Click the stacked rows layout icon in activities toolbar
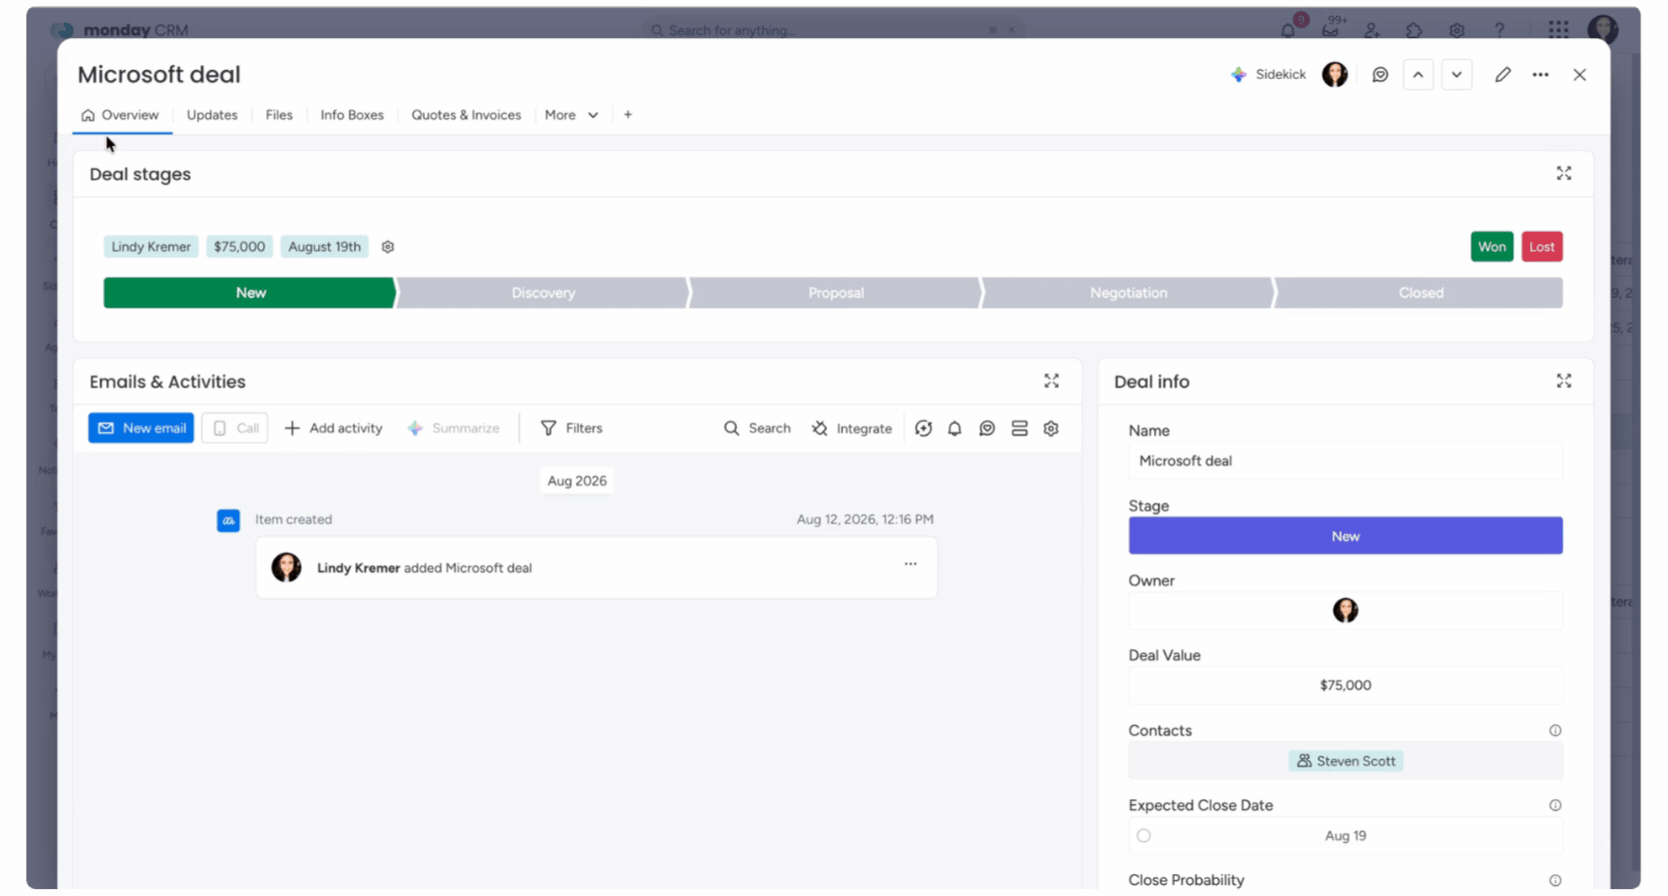This screenshot has height=896, width=1668. pos(1019,428)
